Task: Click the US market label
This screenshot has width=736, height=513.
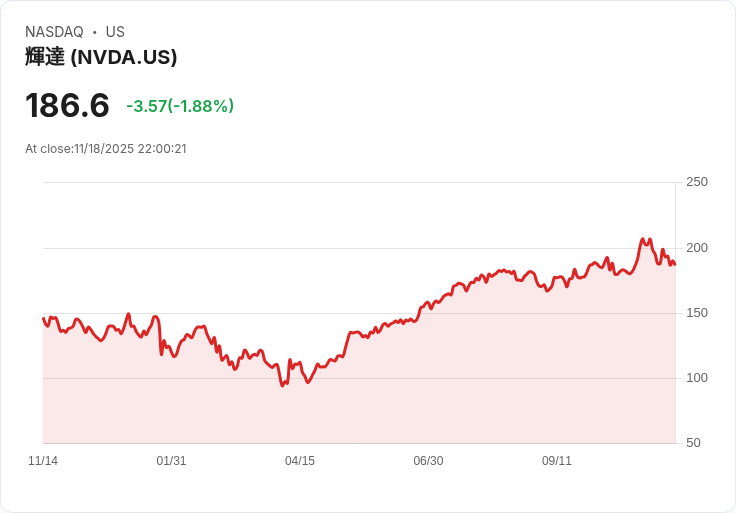Action: 115,32
